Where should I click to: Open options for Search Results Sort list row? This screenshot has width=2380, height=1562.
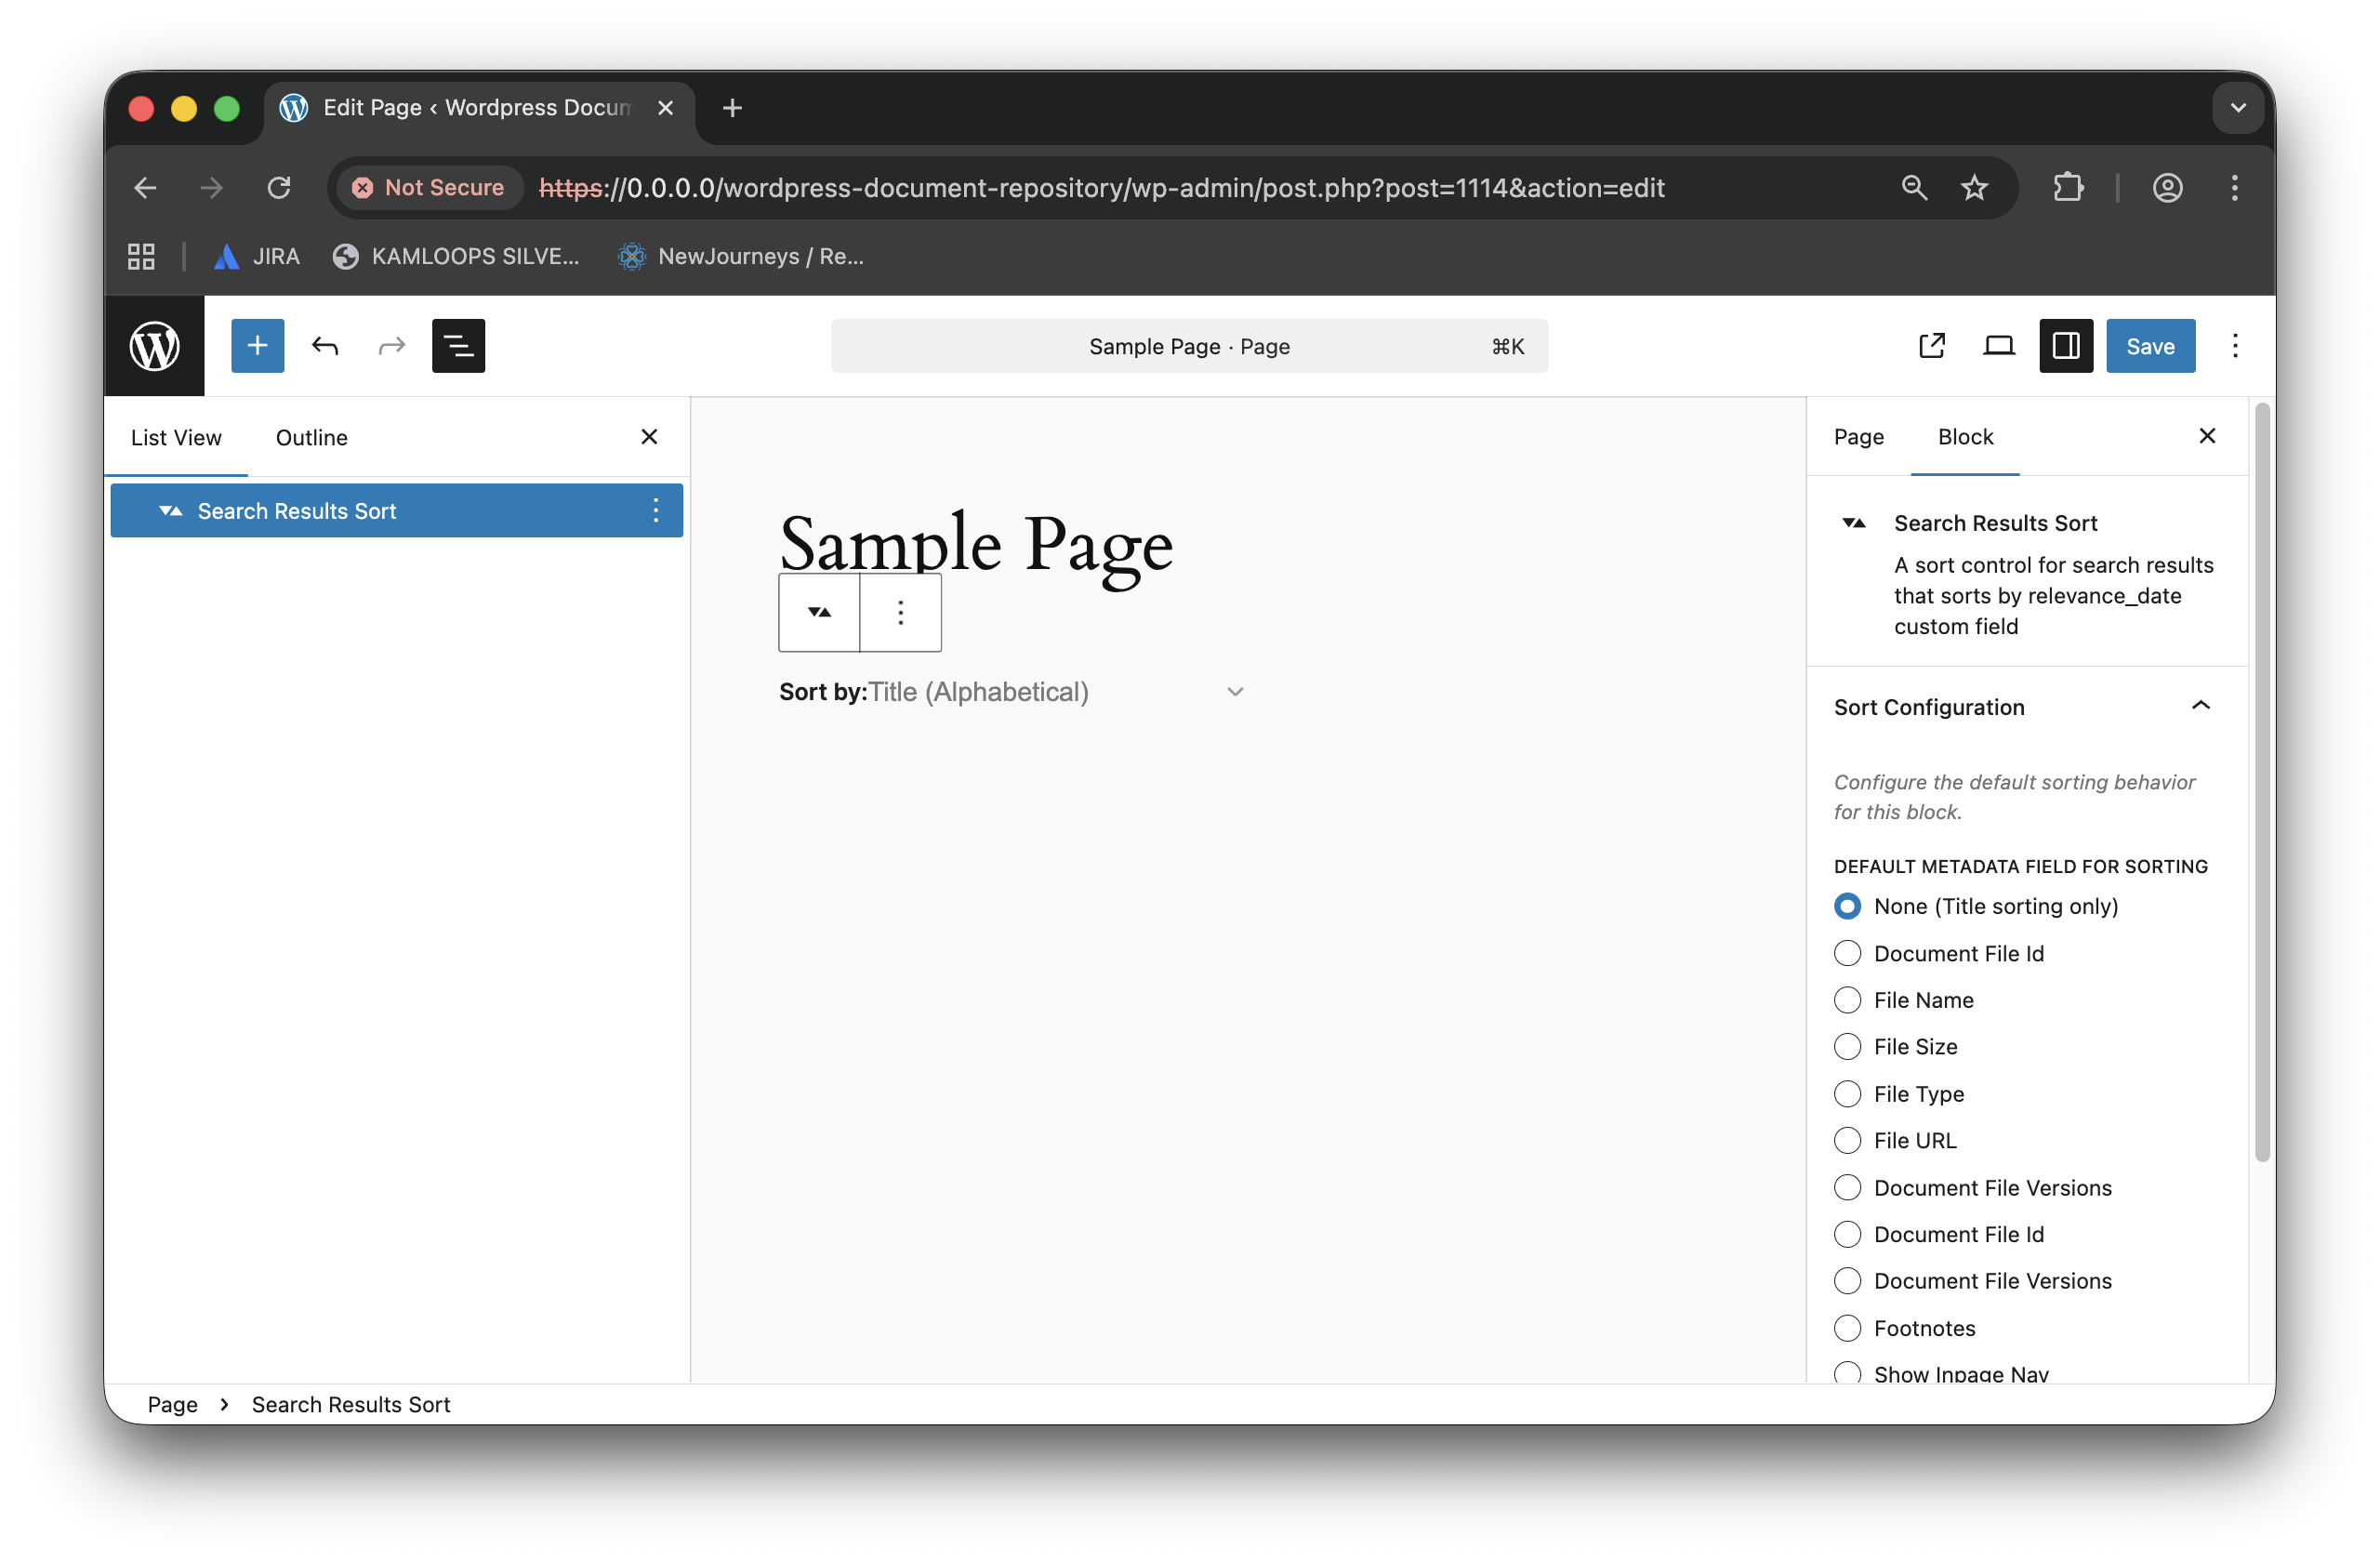655,511
